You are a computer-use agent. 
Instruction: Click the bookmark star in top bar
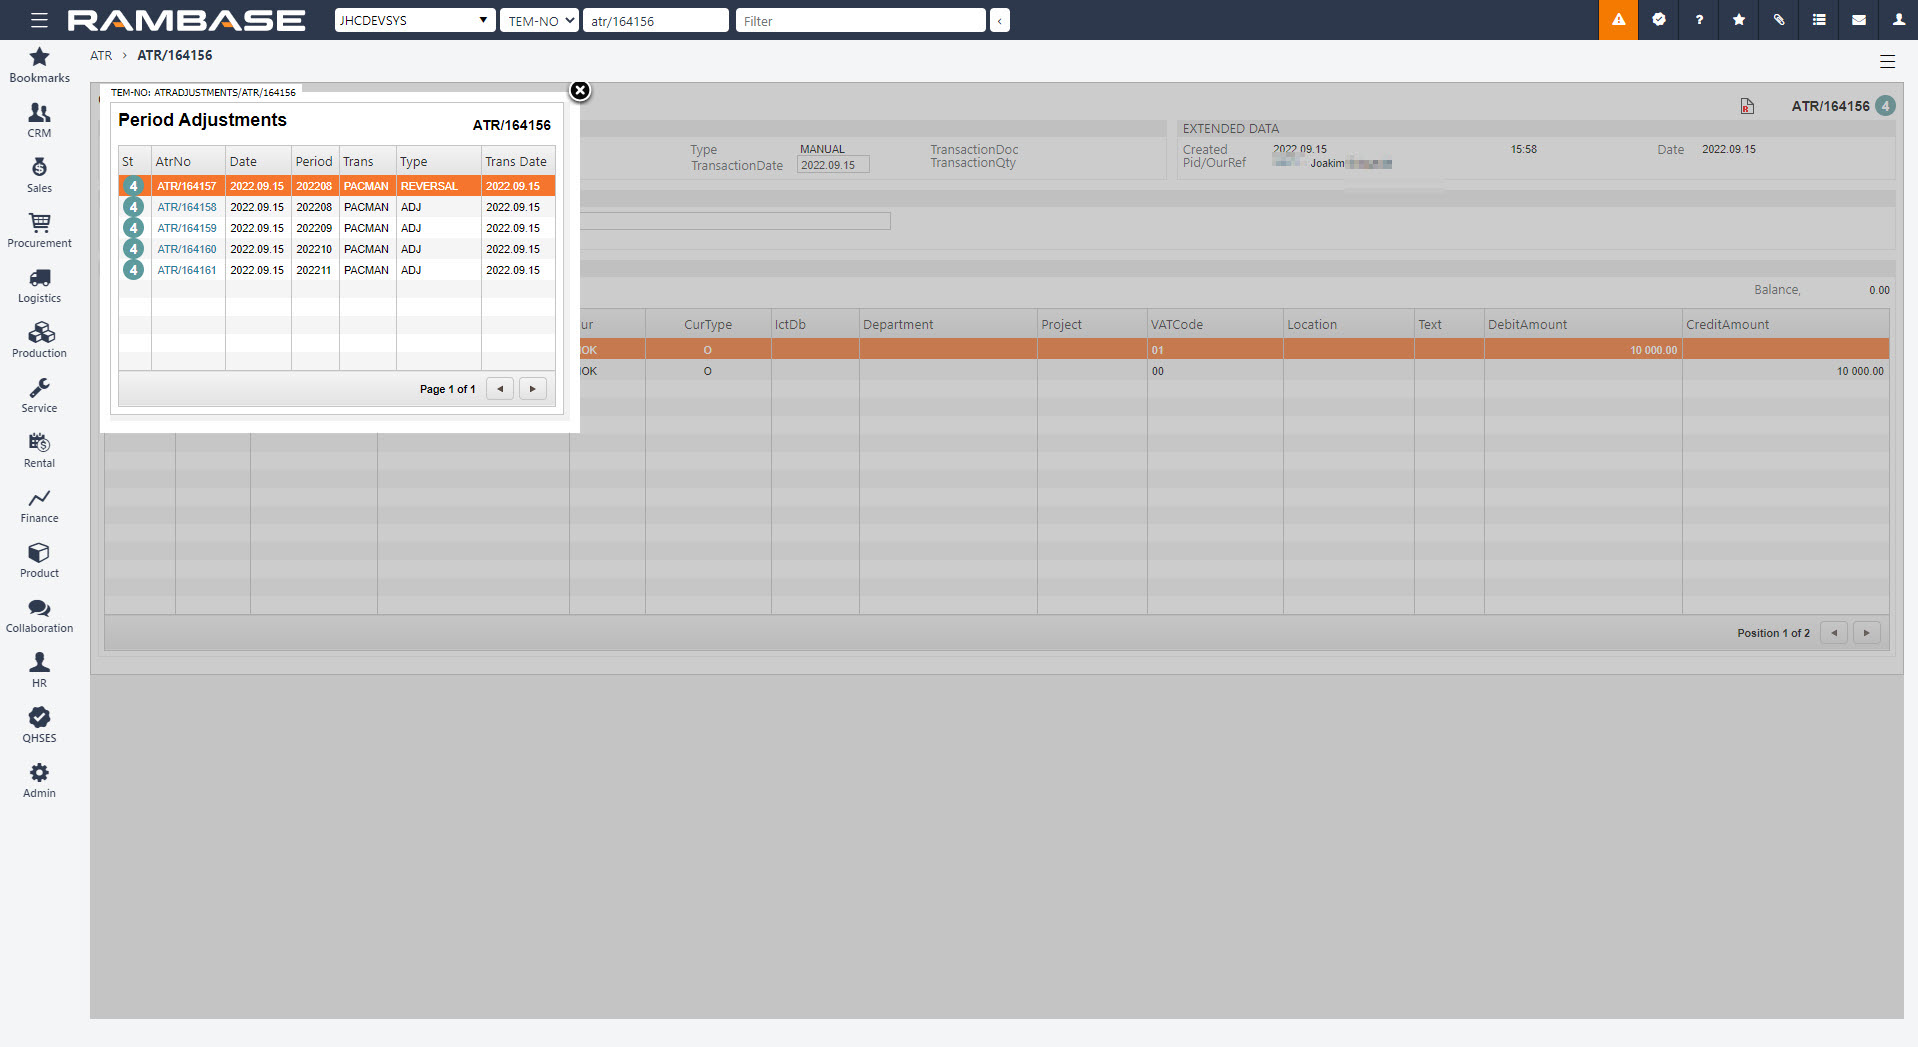(x=1739, y=20)
